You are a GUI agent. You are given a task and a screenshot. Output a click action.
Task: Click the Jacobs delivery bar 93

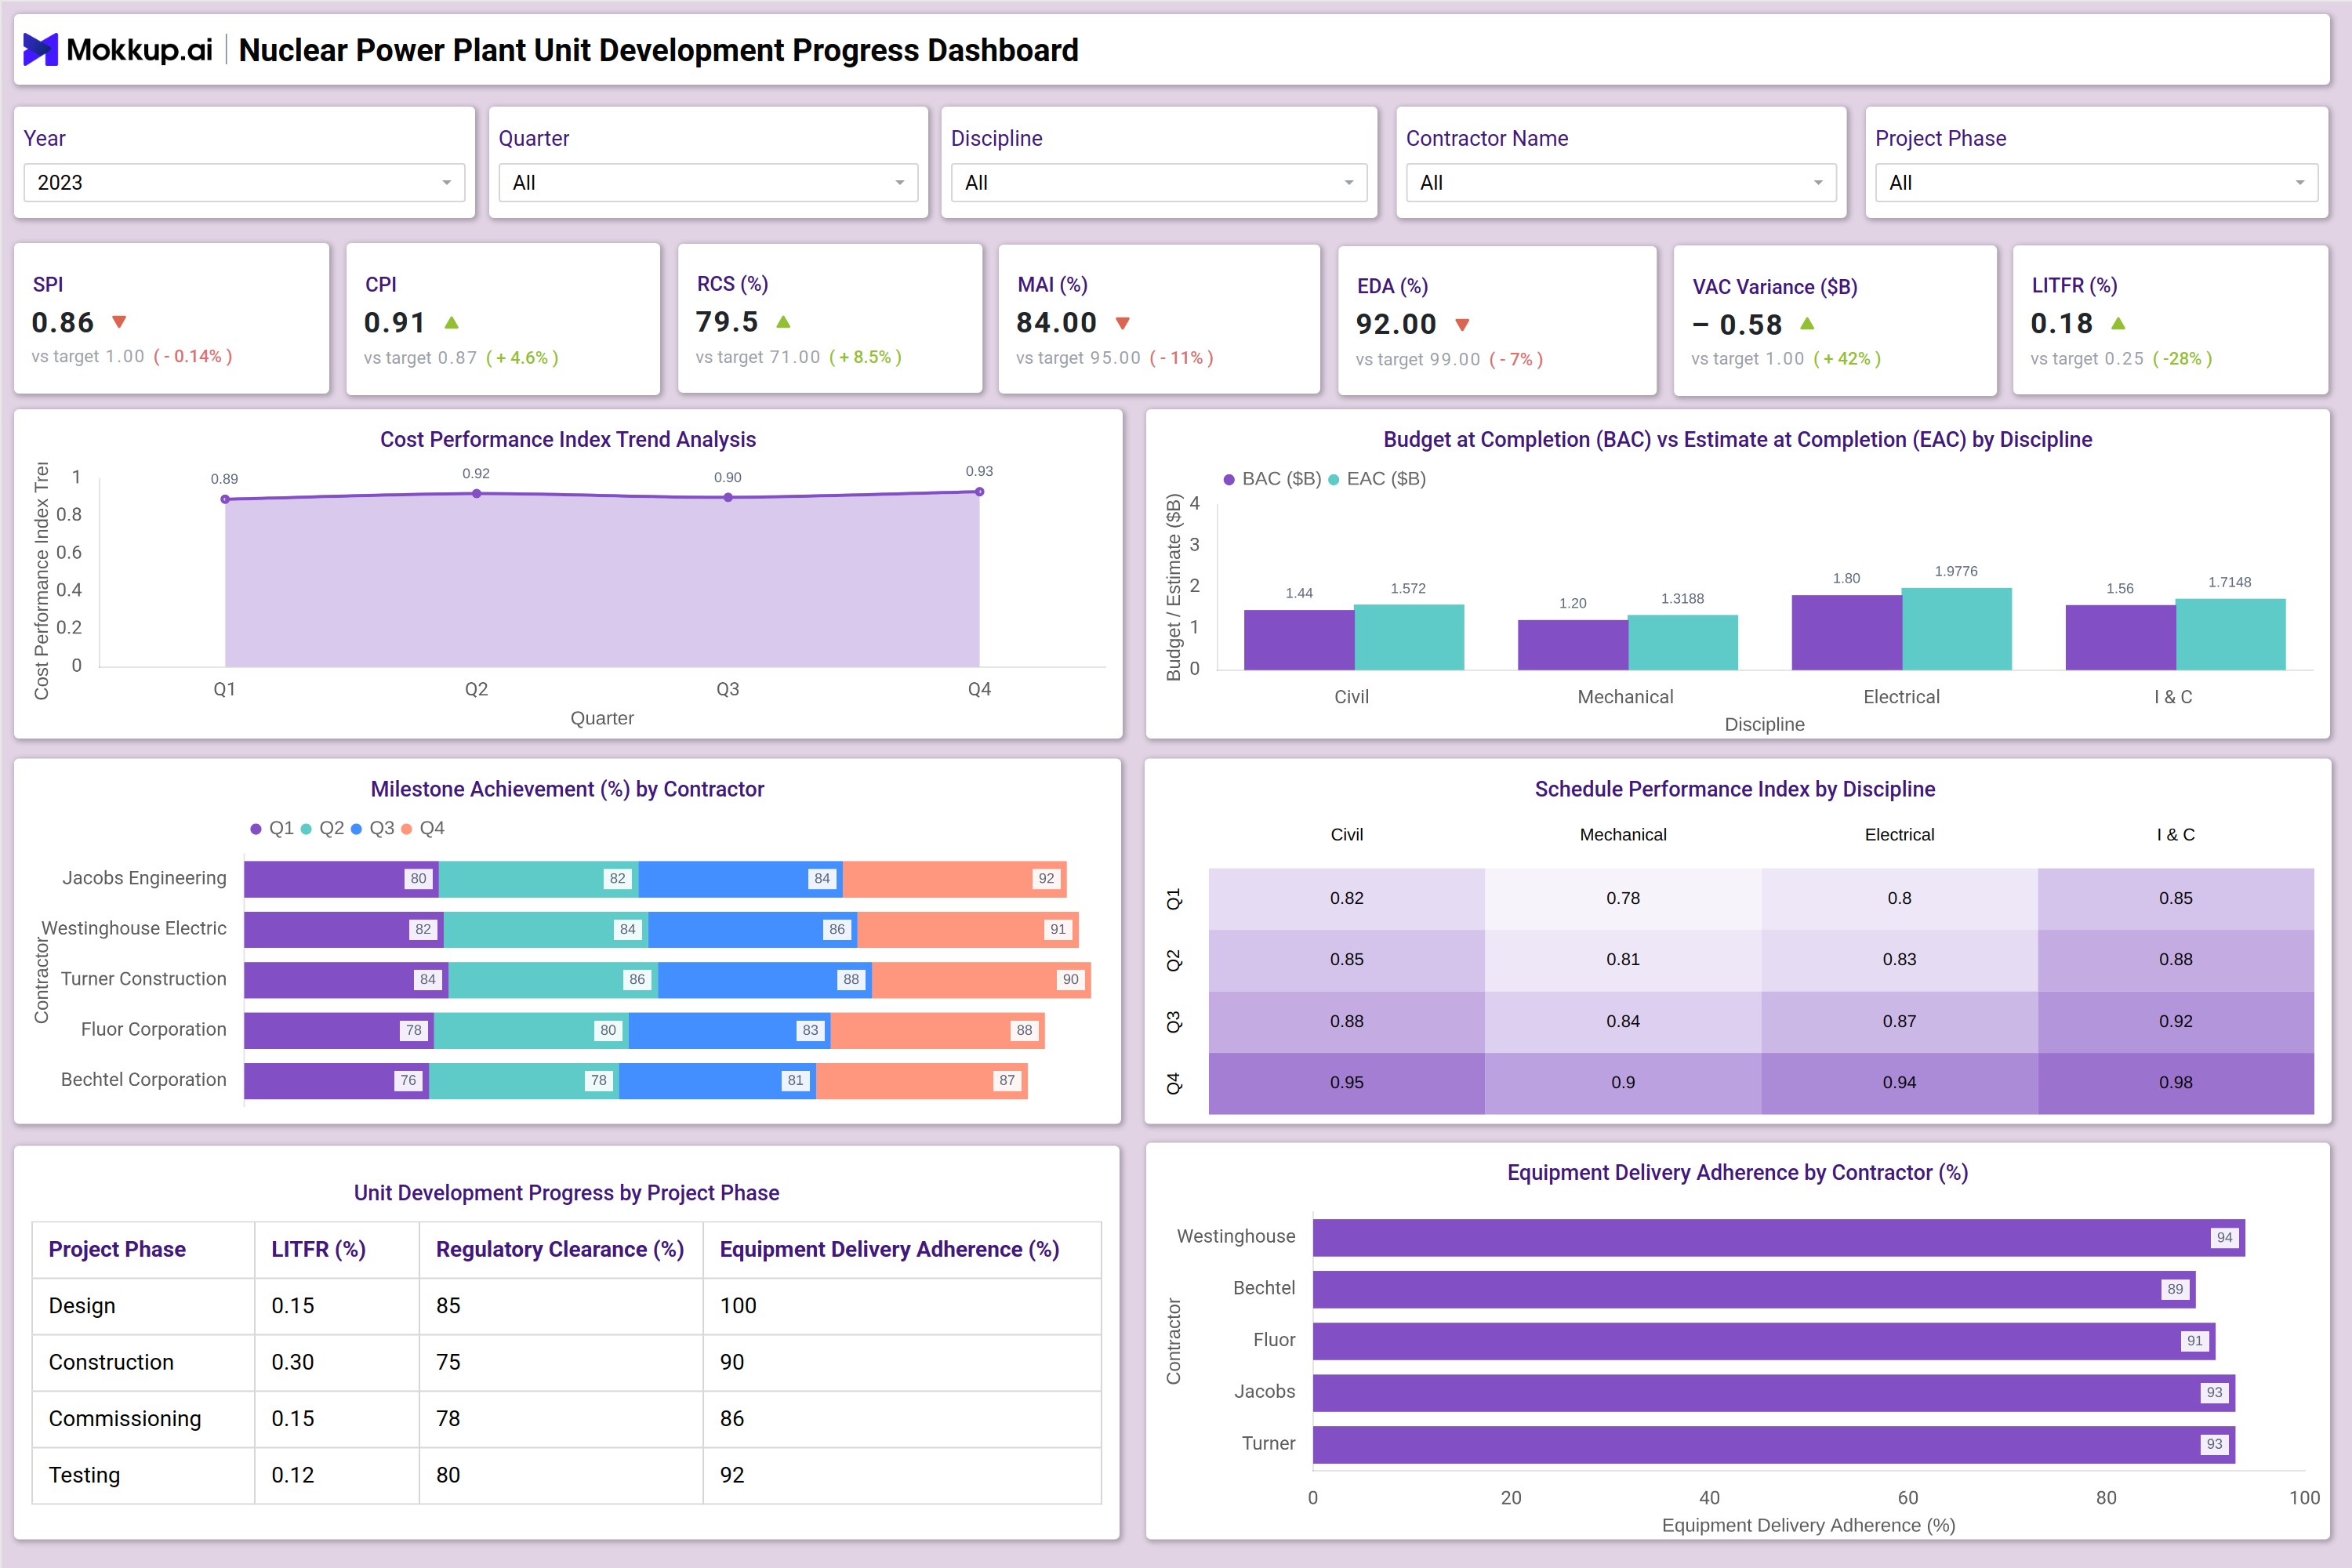tap(1774, 1393)
